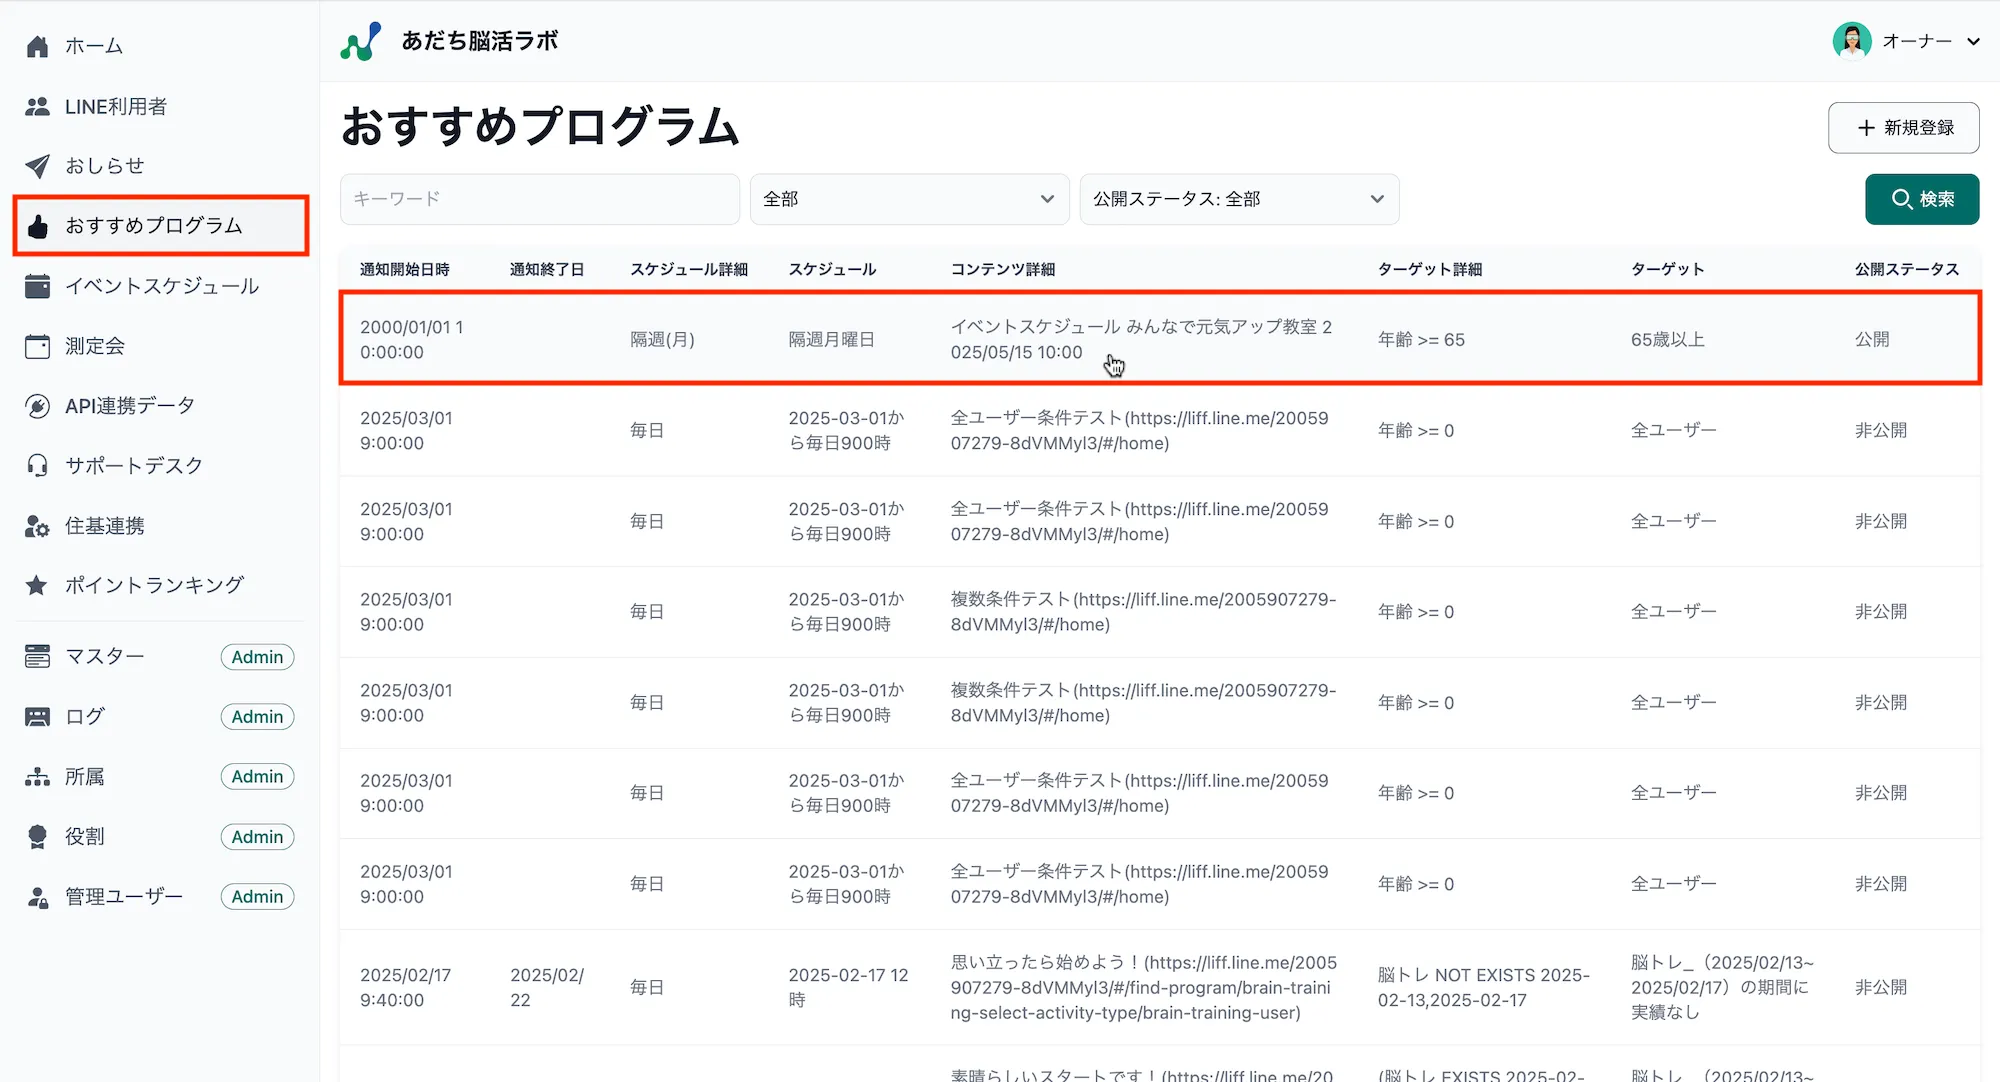Open LINE利用者 via its people icon
Screen dimensions: 2000x1082
click(x=37, y=106)
